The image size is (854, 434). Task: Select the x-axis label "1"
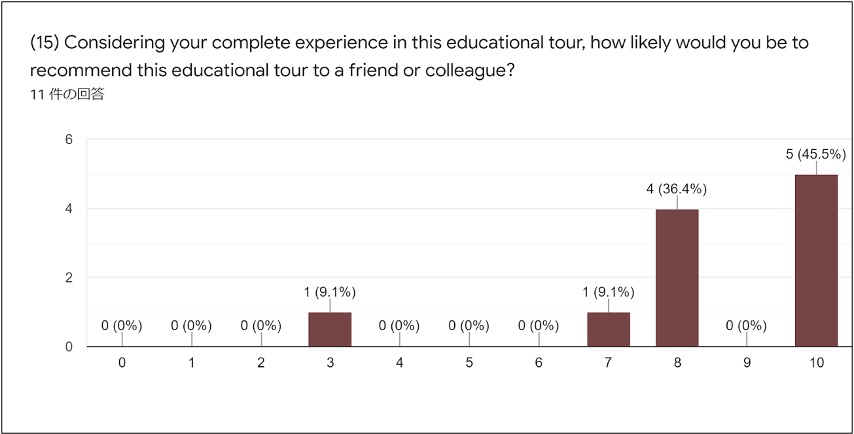(191, 363)
